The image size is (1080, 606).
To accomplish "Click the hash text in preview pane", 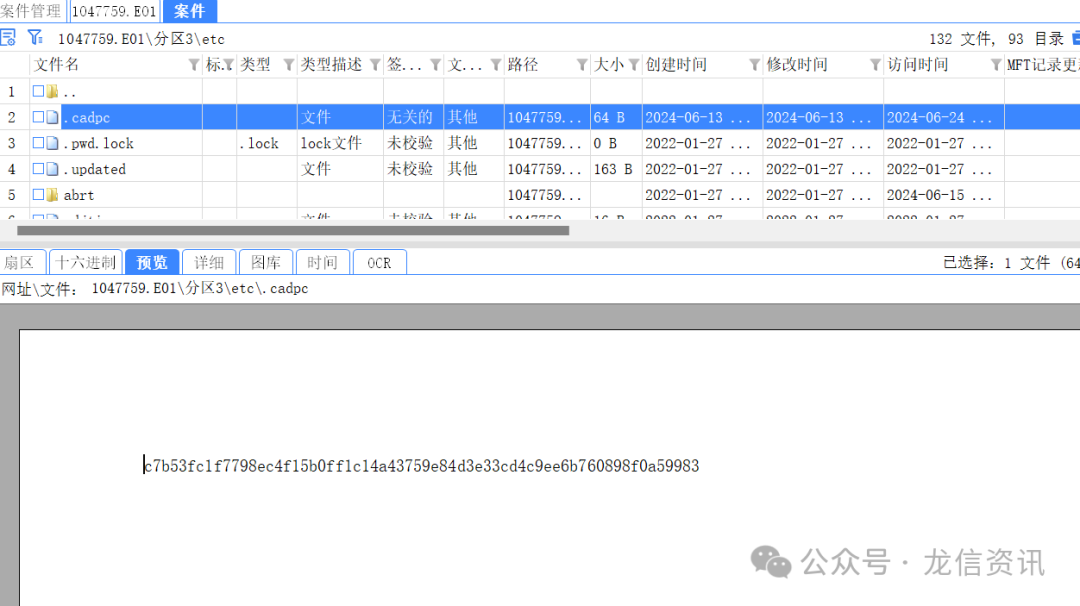I will [x=421, y=466].
